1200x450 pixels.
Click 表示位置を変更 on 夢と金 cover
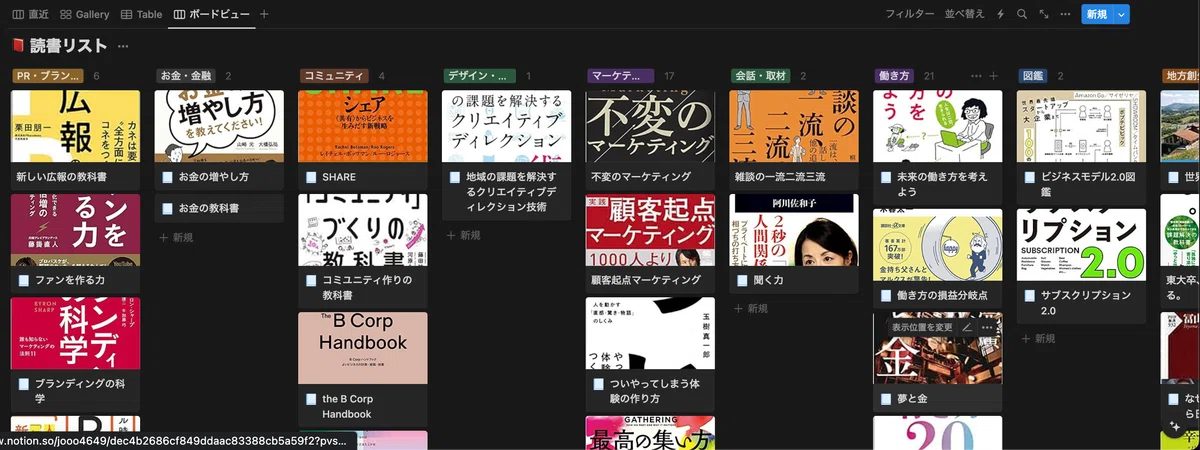coord(922,327)
